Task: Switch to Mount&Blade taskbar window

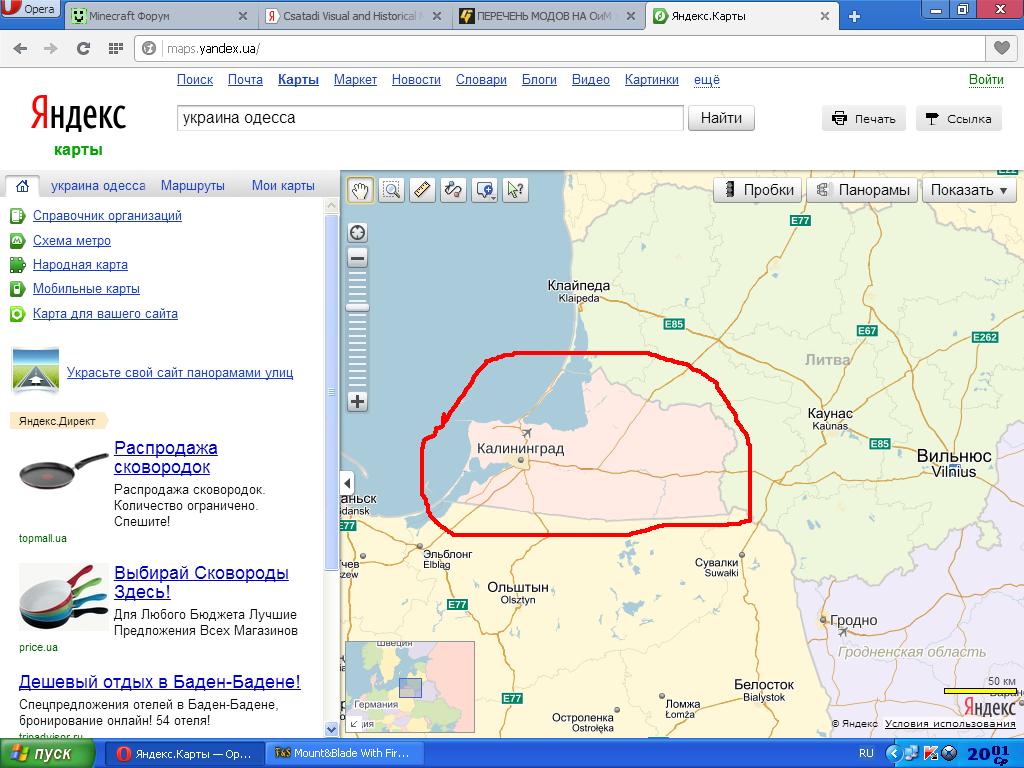Action: click(x=345, y=753)
